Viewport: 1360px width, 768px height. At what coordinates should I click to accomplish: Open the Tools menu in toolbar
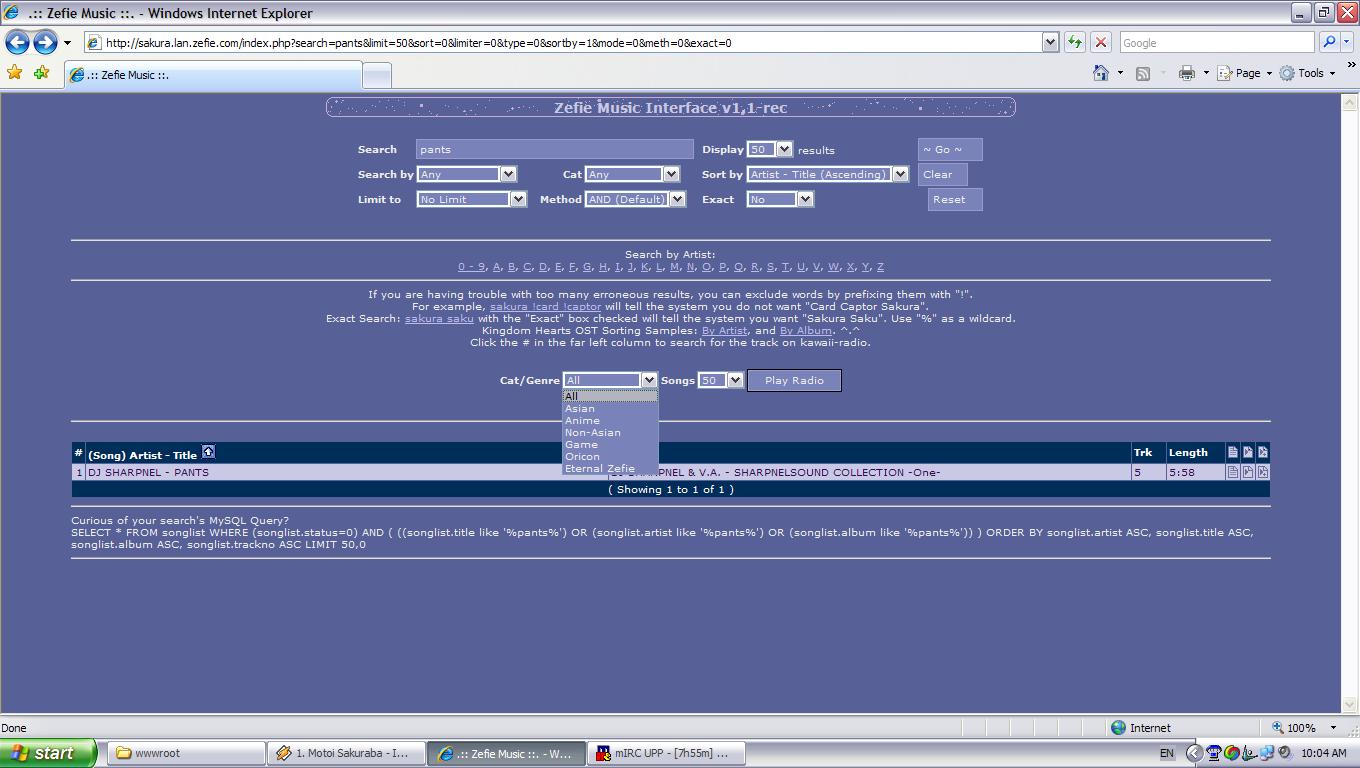1310,73
